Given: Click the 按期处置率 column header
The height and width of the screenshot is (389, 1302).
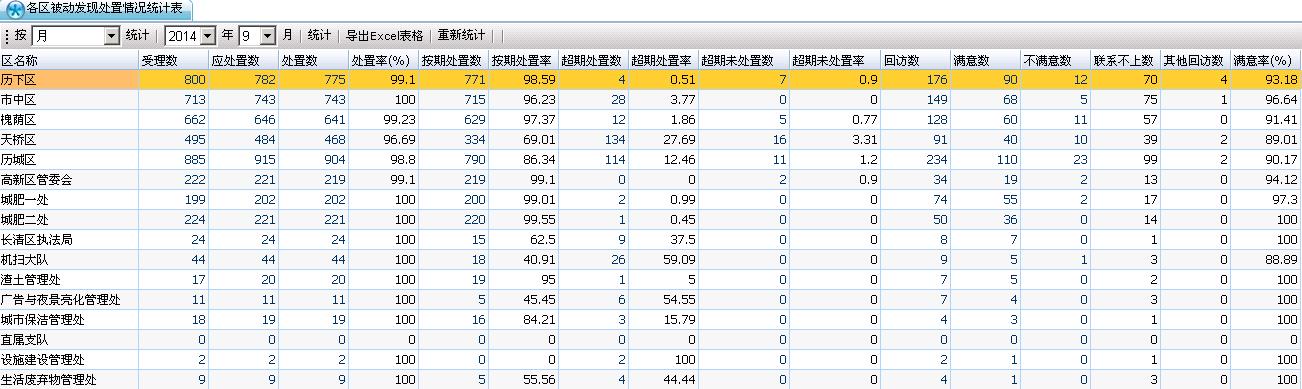Looking at the screenshot, I should pos(523,61).
